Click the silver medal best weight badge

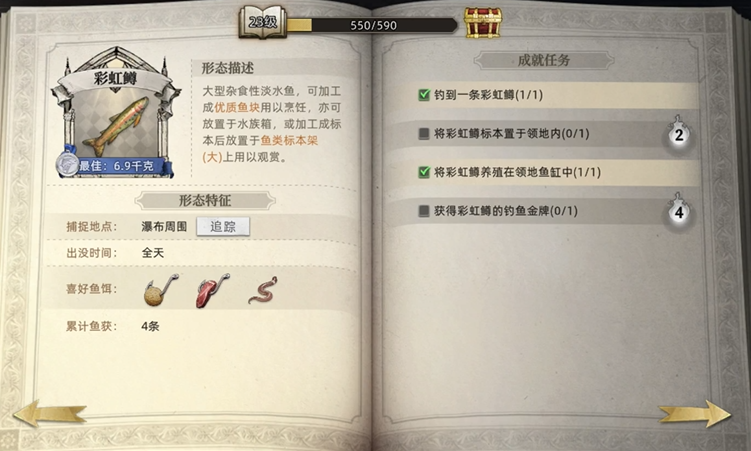pyautogui.click(x=67, y=165)
